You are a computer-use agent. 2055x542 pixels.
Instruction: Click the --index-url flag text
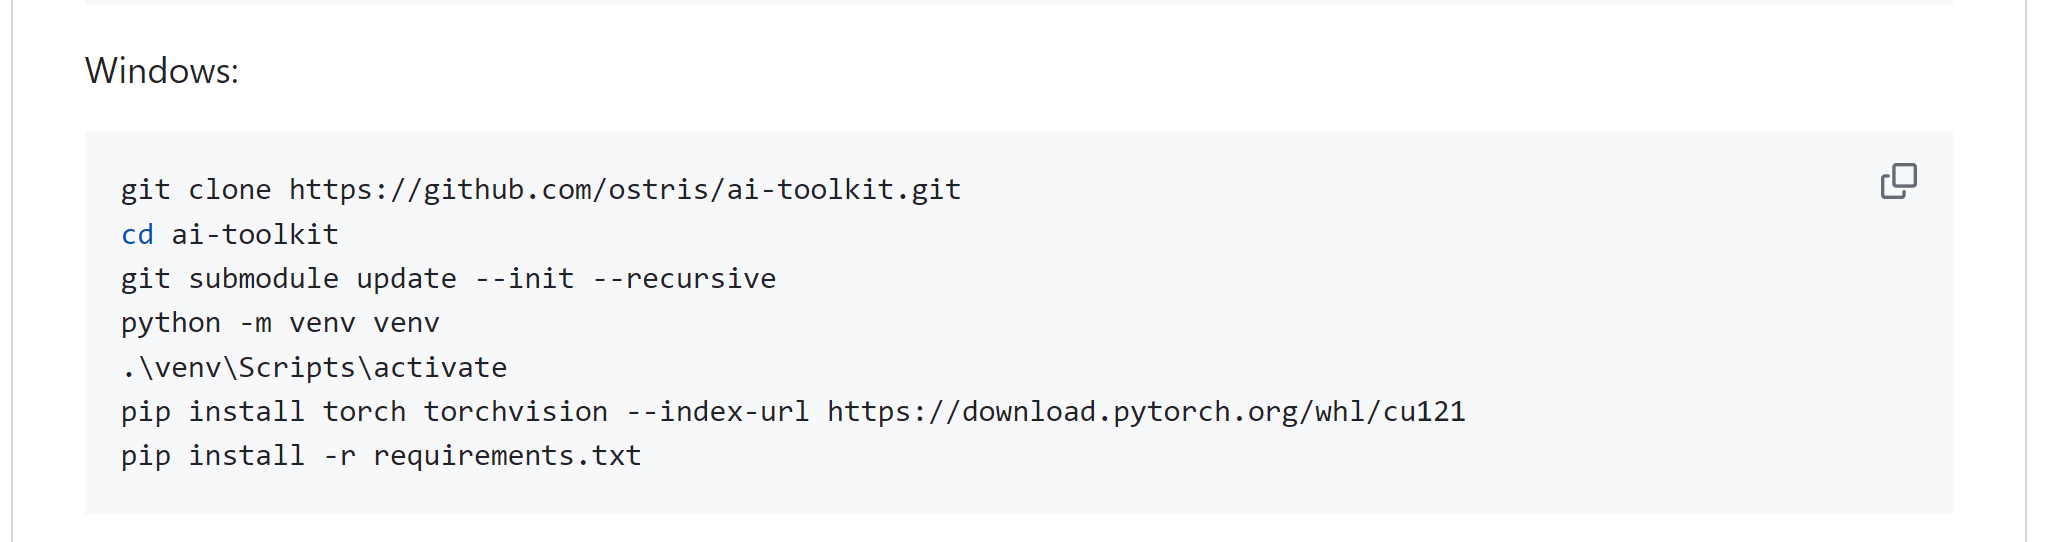pos(717,412)
